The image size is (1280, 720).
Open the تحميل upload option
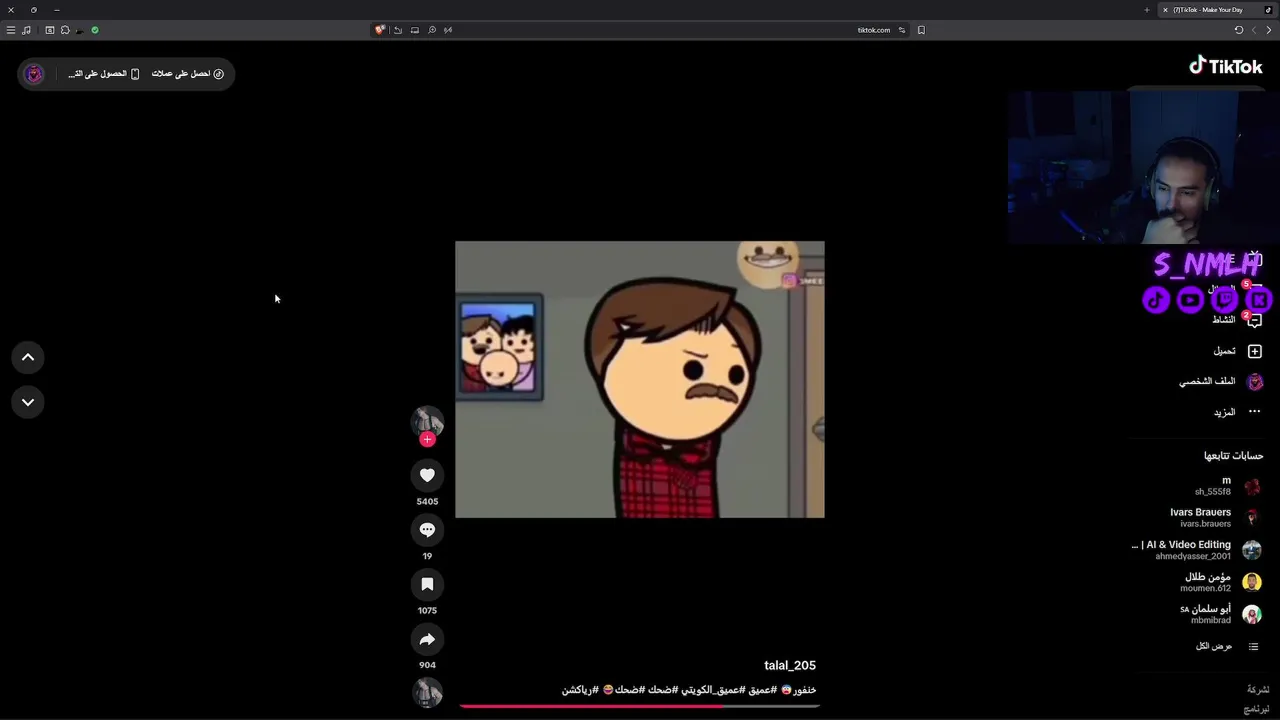1237,351
